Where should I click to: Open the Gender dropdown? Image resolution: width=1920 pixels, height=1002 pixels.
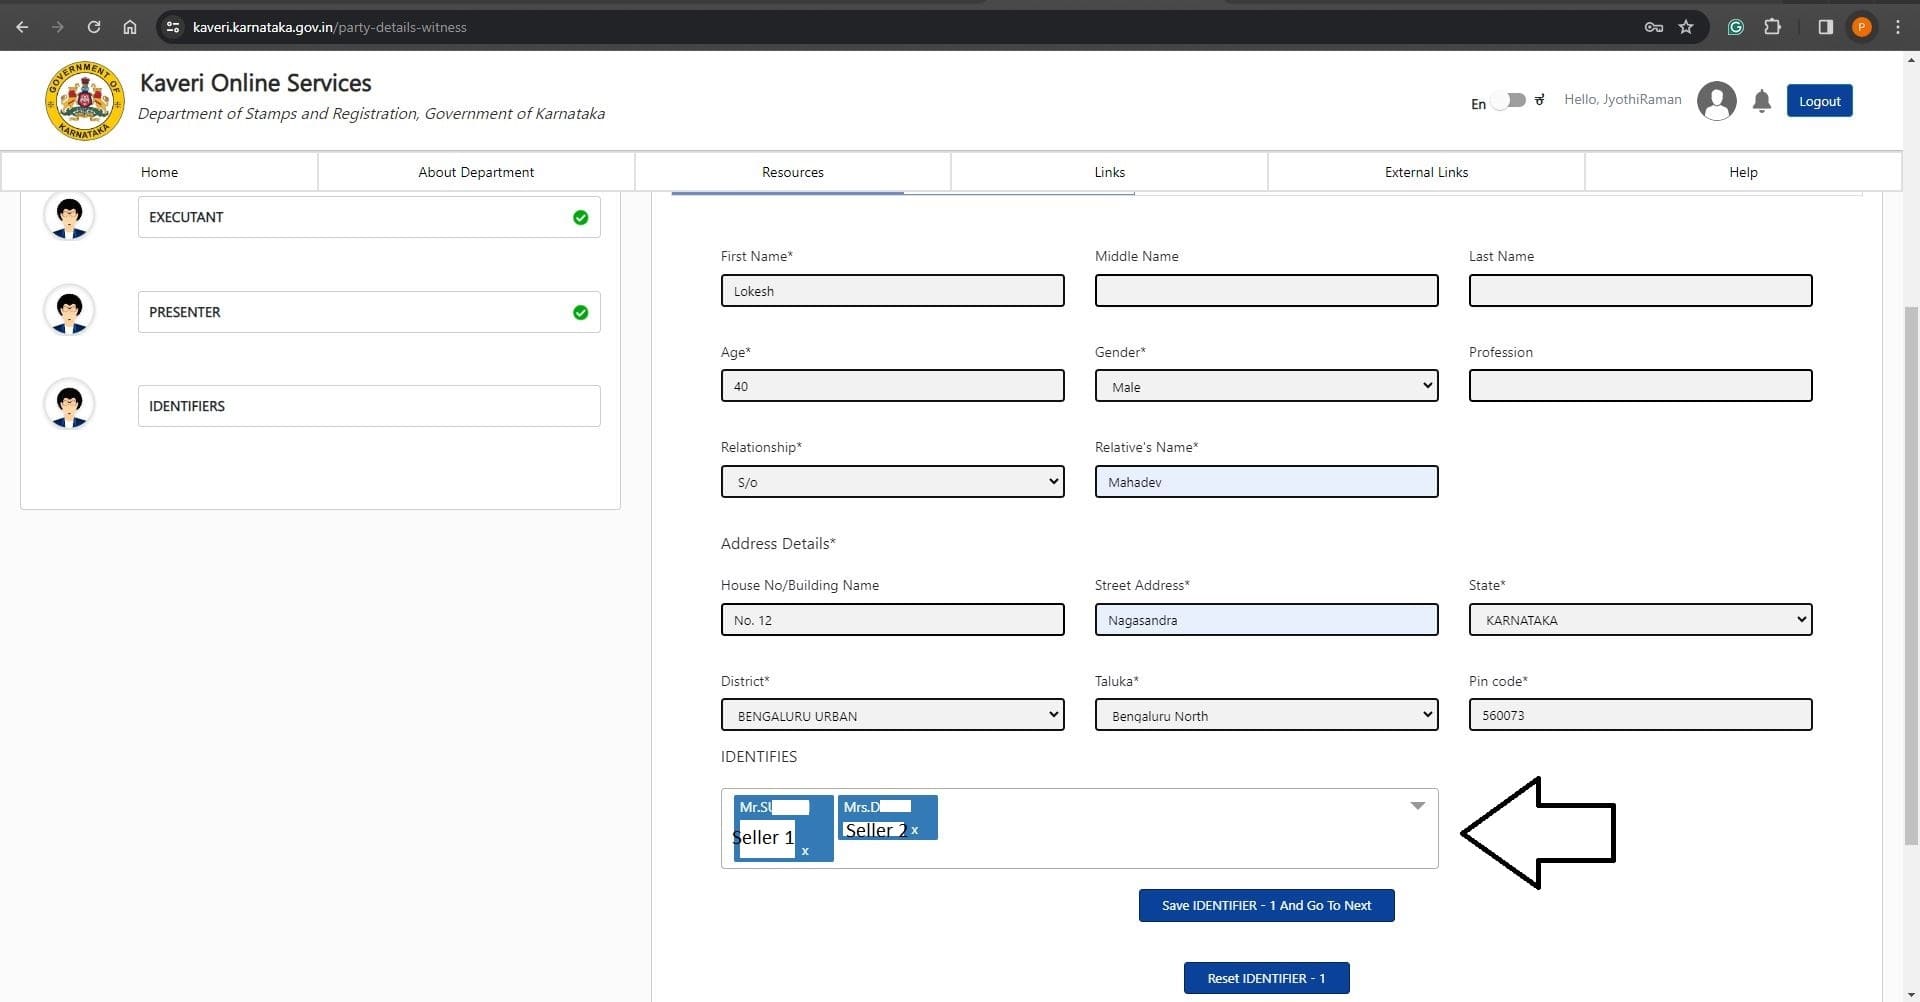tap(1266, 386)
